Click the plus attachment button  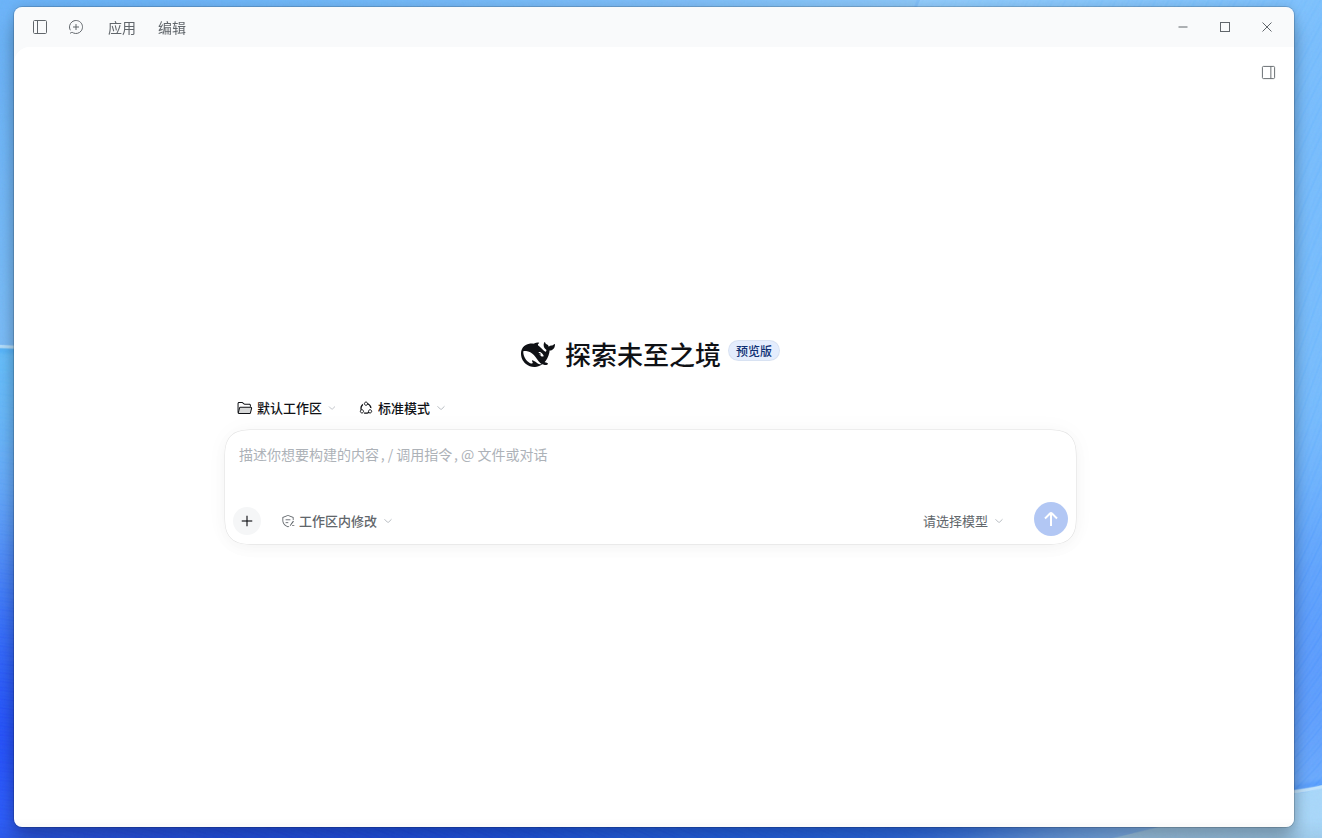[x=247, y=521]
